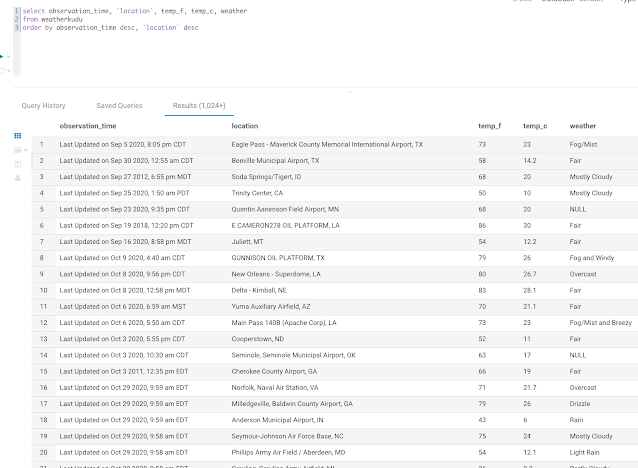Click the observation_time column header

pos(88,126)
